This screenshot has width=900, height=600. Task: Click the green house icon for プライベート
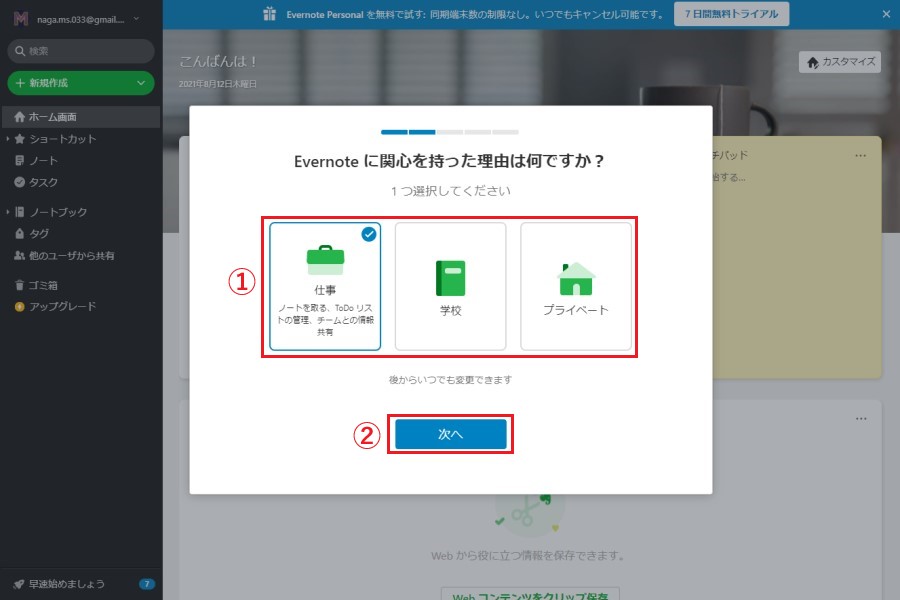click(576, 278)
